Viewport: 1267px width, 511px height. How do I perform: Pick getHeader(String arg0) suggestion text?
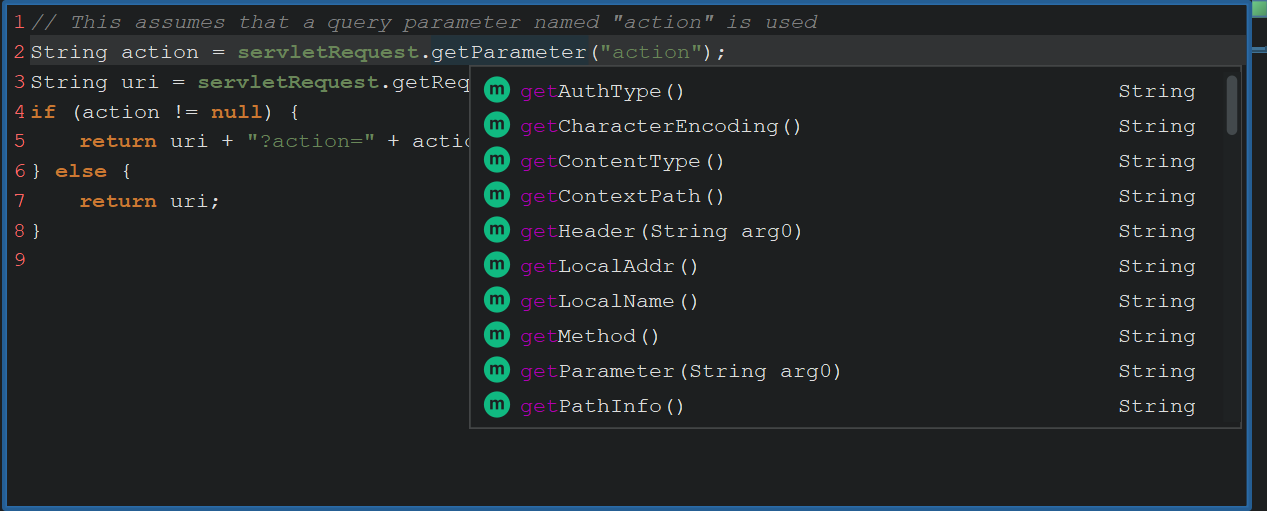[x=661, y=231]
